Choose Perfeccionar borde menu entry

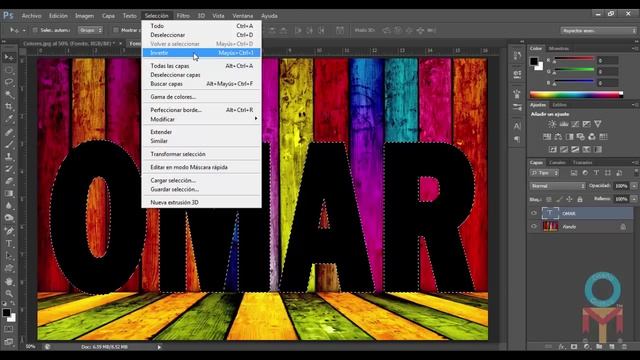click(202, 110)
